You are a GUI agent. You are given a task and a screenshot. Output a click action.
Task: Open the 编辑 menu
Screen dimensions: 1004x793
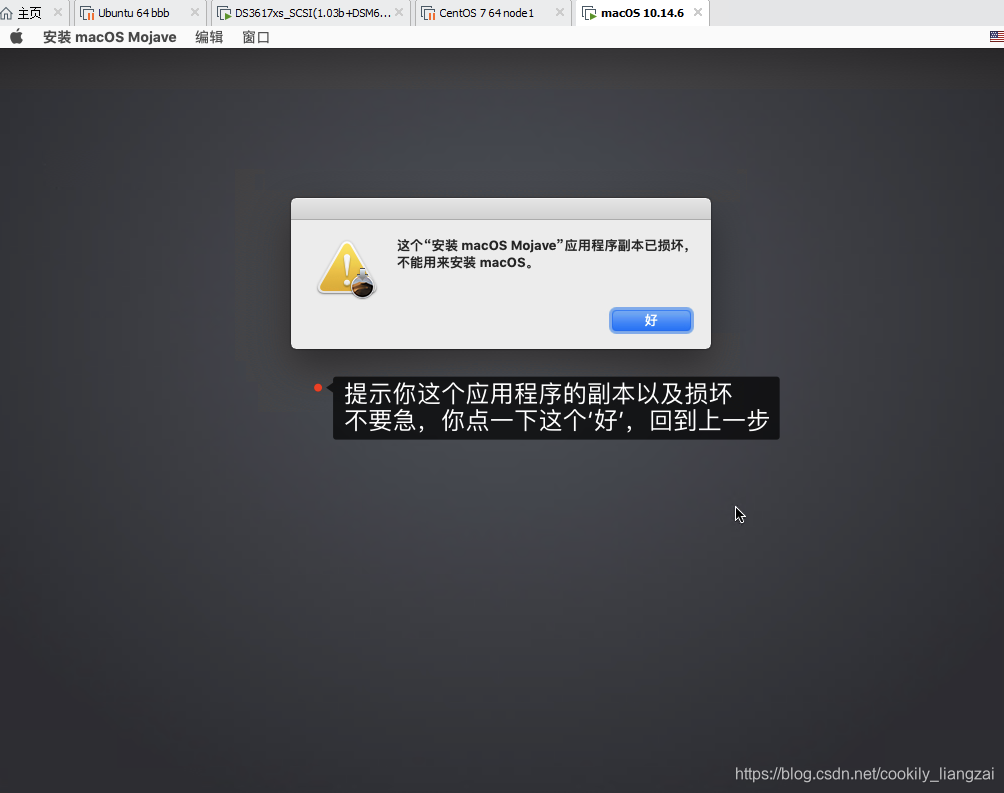coord(209,37)
